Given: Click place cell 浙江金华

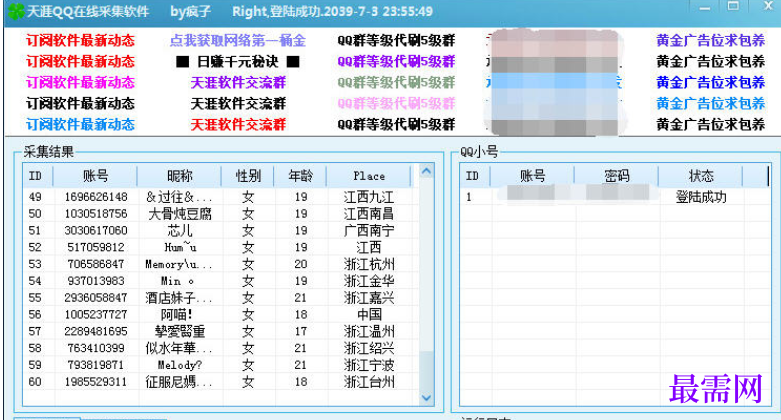Looking at the screenshot, I should pos(369,281).
